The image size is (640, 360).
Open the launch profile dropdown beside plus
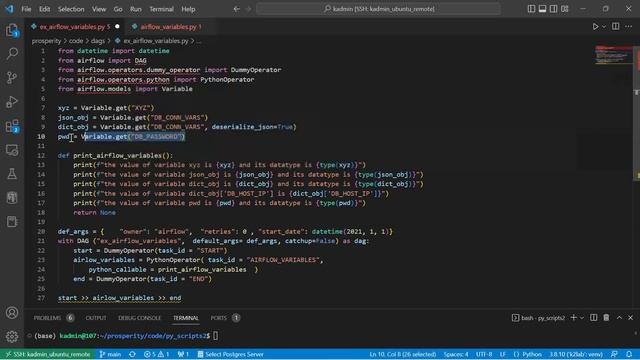click(x=582, y=318)
